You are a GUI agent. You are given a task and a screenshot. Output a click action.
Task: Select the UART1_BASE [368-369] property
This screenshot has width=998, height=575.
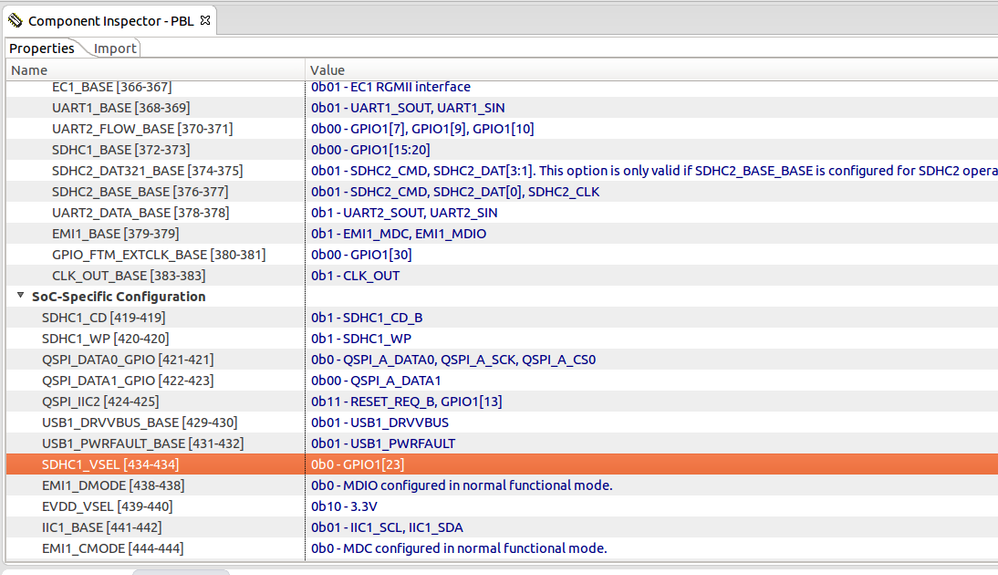click(120, 108)
